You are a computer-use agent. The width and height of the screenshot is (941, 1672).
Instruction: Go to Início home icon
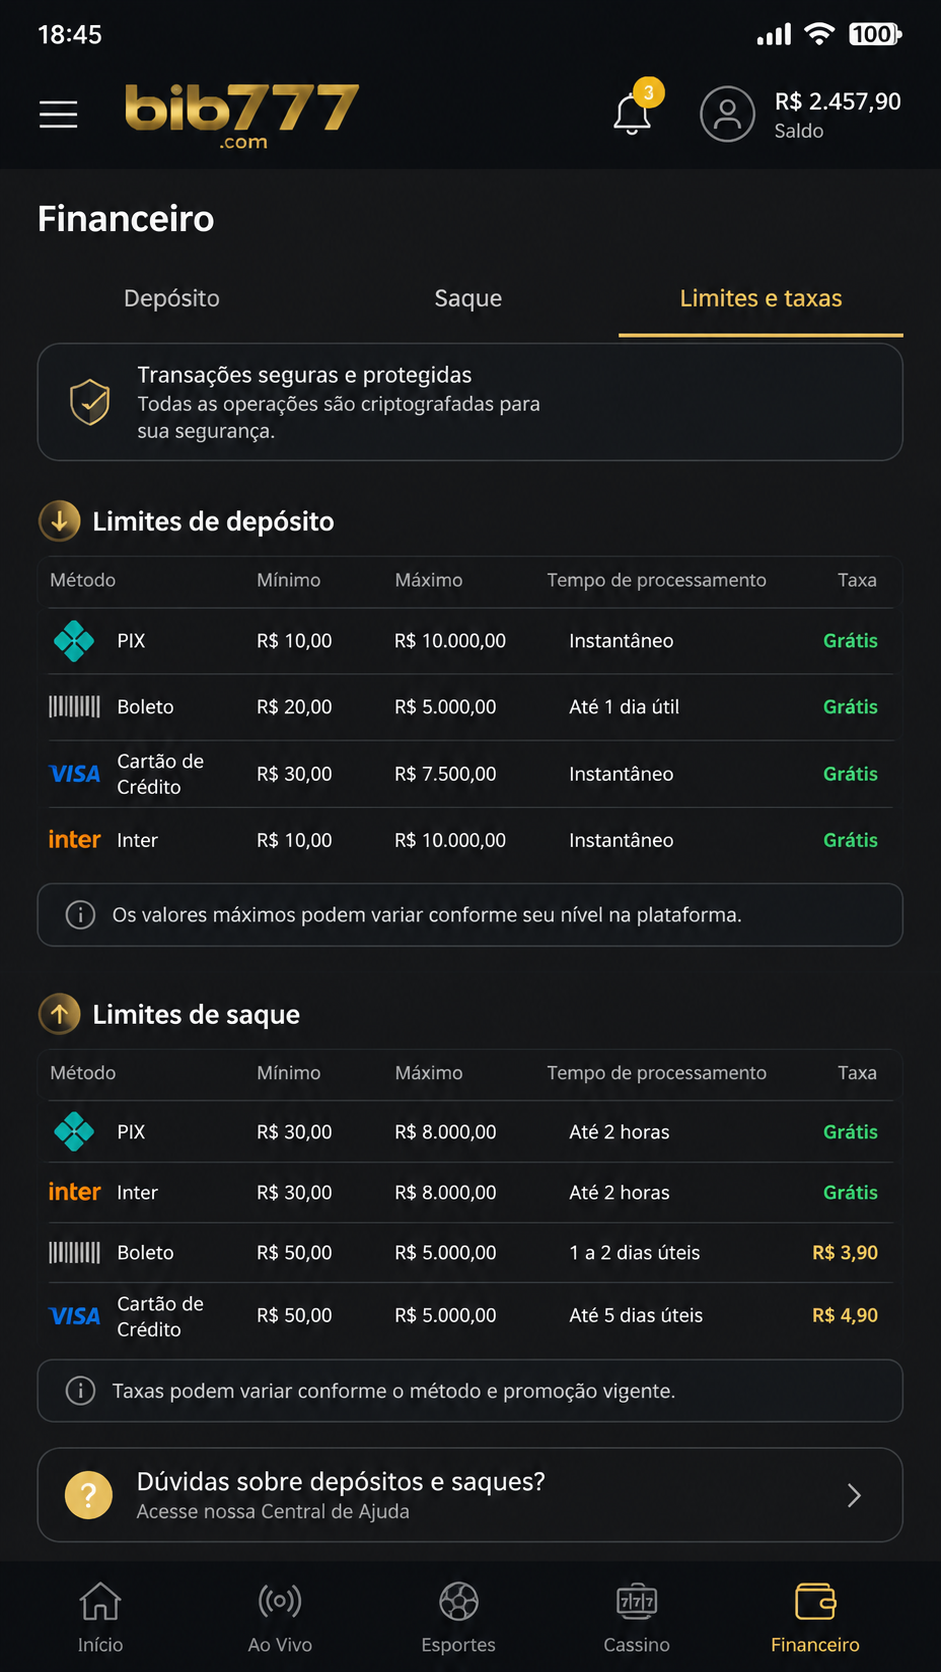click(x=100, y=1617)
